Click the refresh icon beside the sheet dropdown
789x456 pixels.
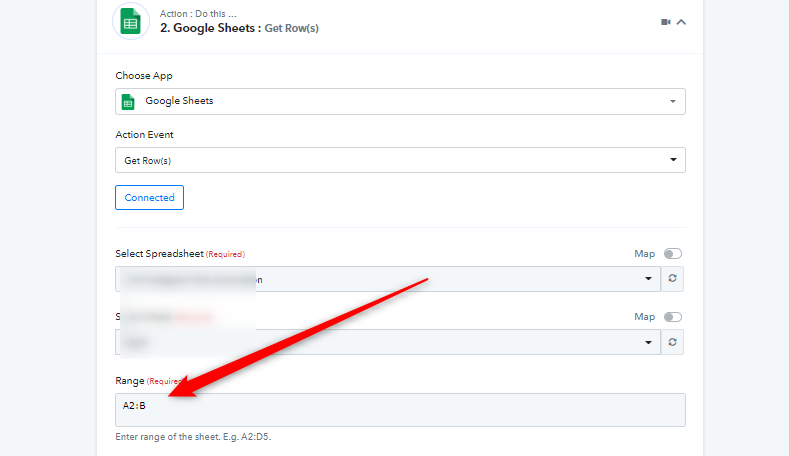pos(673,342)
